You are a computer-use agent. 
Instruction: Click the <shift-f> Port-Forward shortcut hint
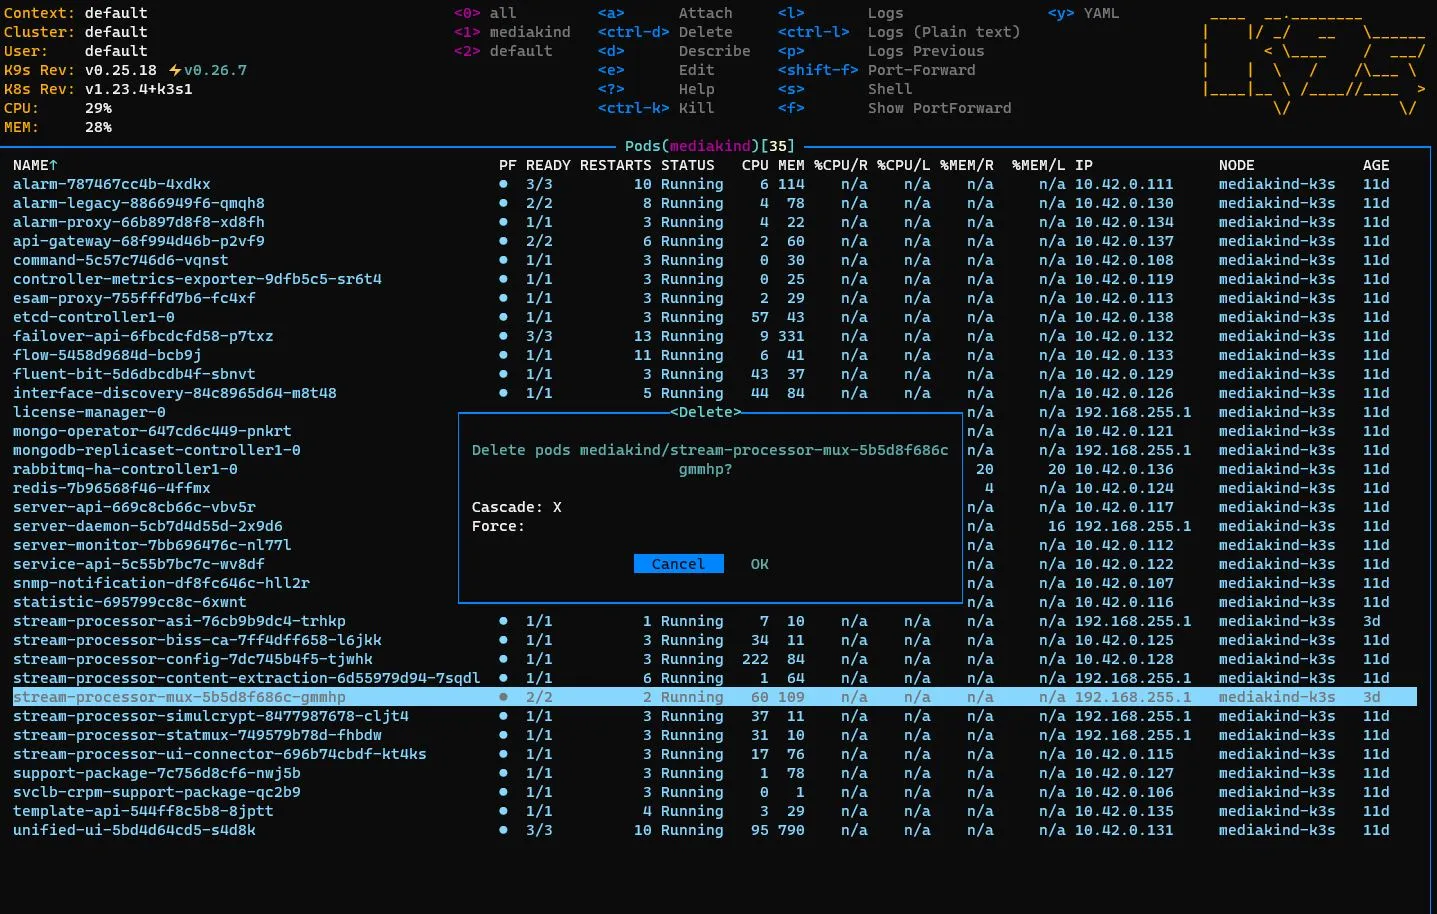click(877, 70)
